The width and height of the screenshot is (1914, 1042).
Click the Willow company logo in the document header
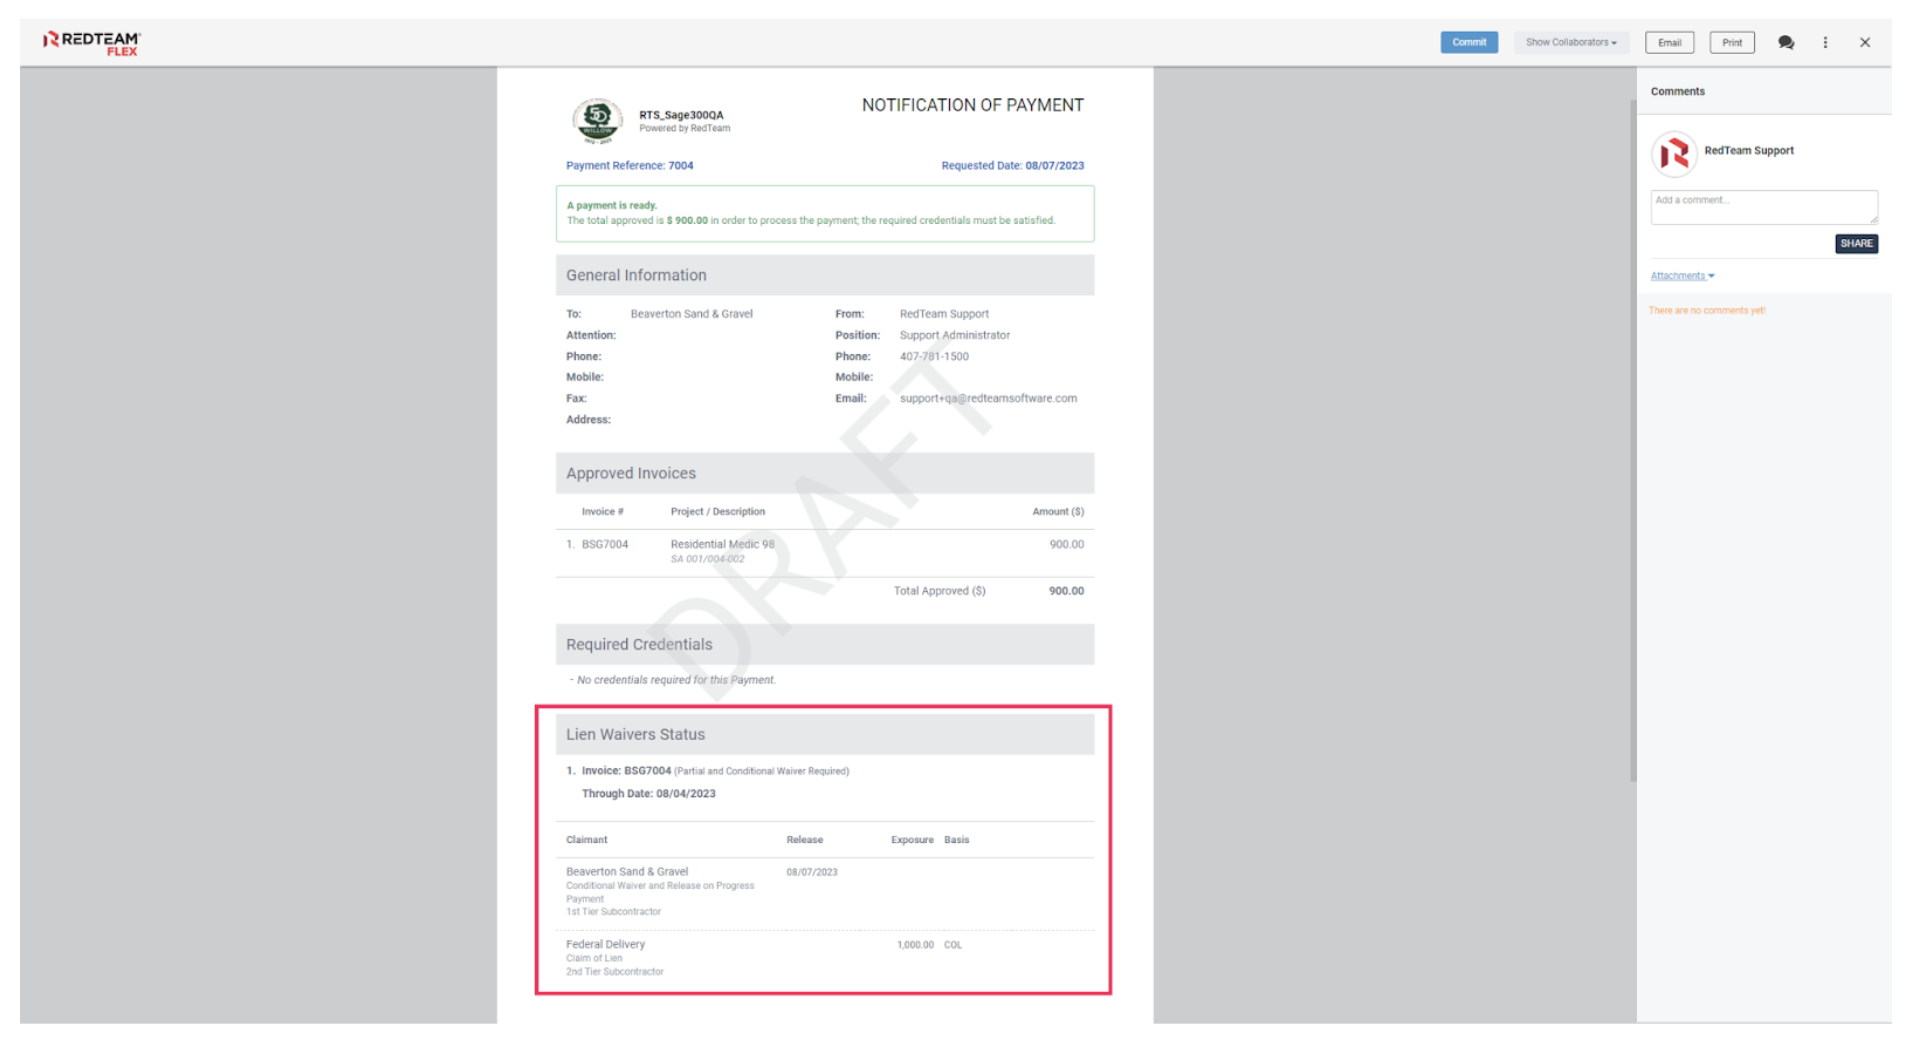[x=597, y=121]
